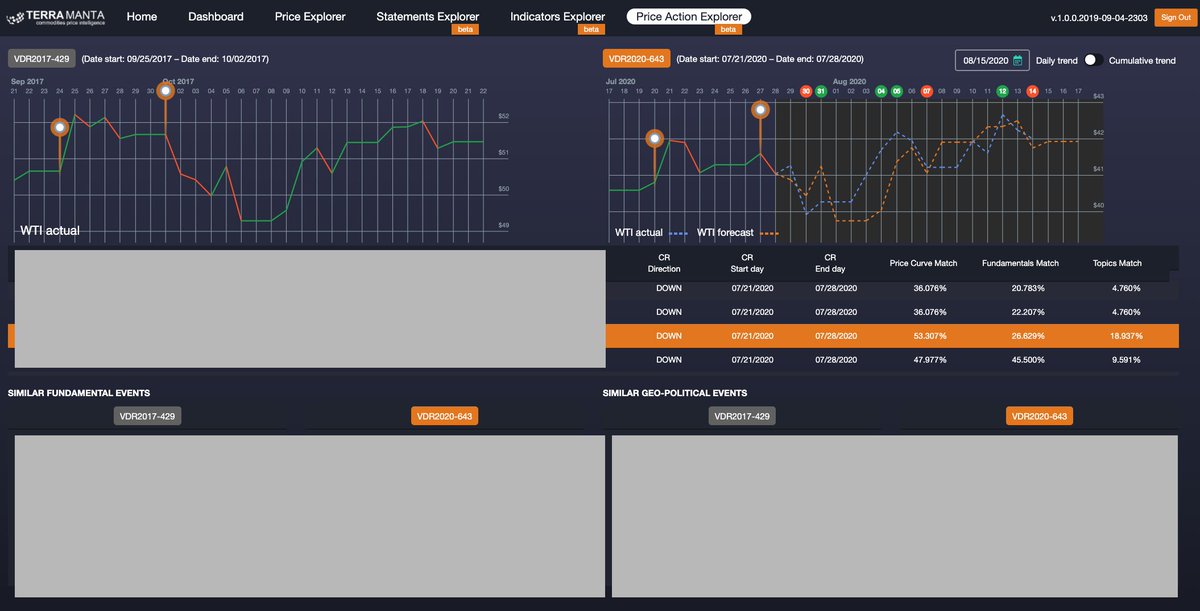The height and width of the screenshot is (611, 1200).
Task: Open the Dashboard page
Action: click(x=216, y=17)
